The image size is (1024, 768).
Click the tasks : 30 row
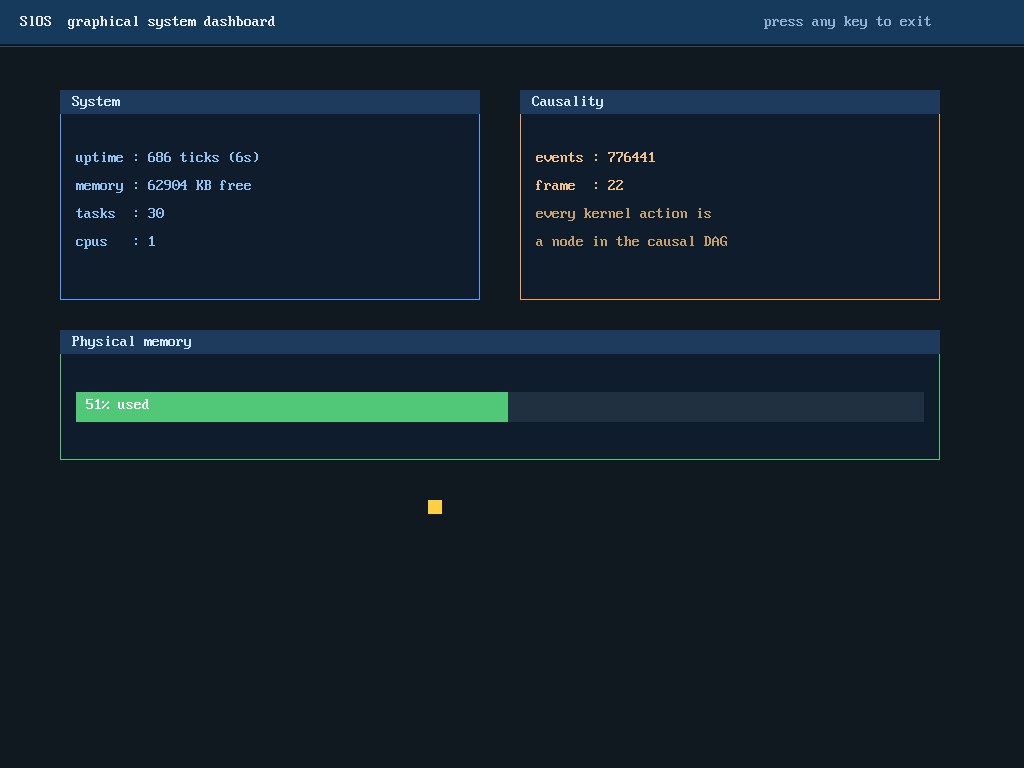pos(120,214)
